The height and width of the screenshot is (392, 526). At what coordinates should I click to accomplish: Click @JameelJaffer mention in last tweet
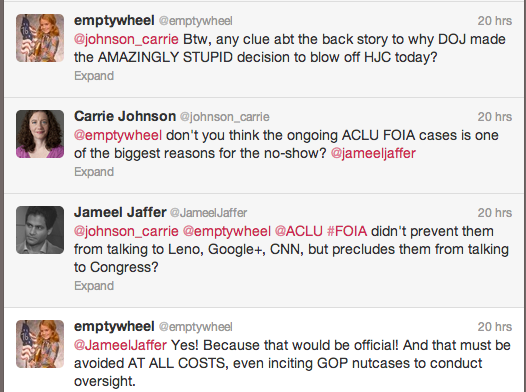120,345
